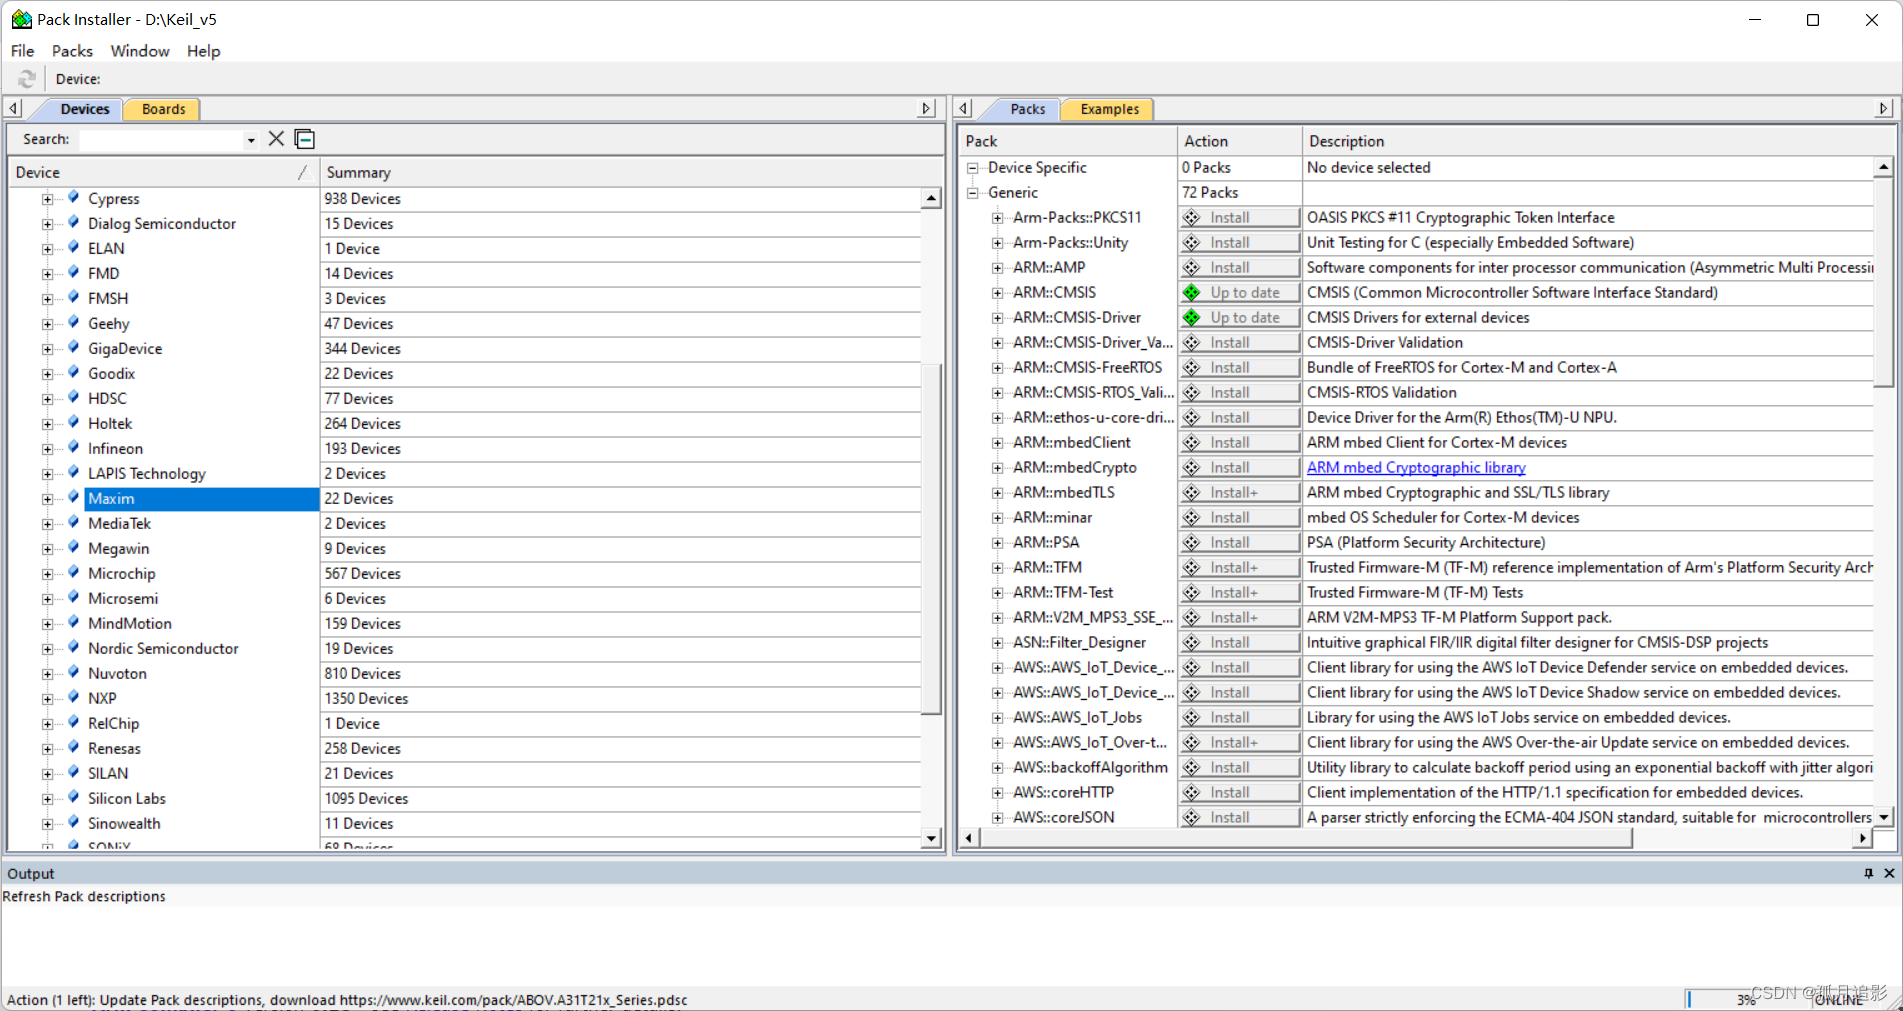Click the NXP vendor diamond icon
The height and width of the screenshot is (1011, 1903).
[73, 698]
